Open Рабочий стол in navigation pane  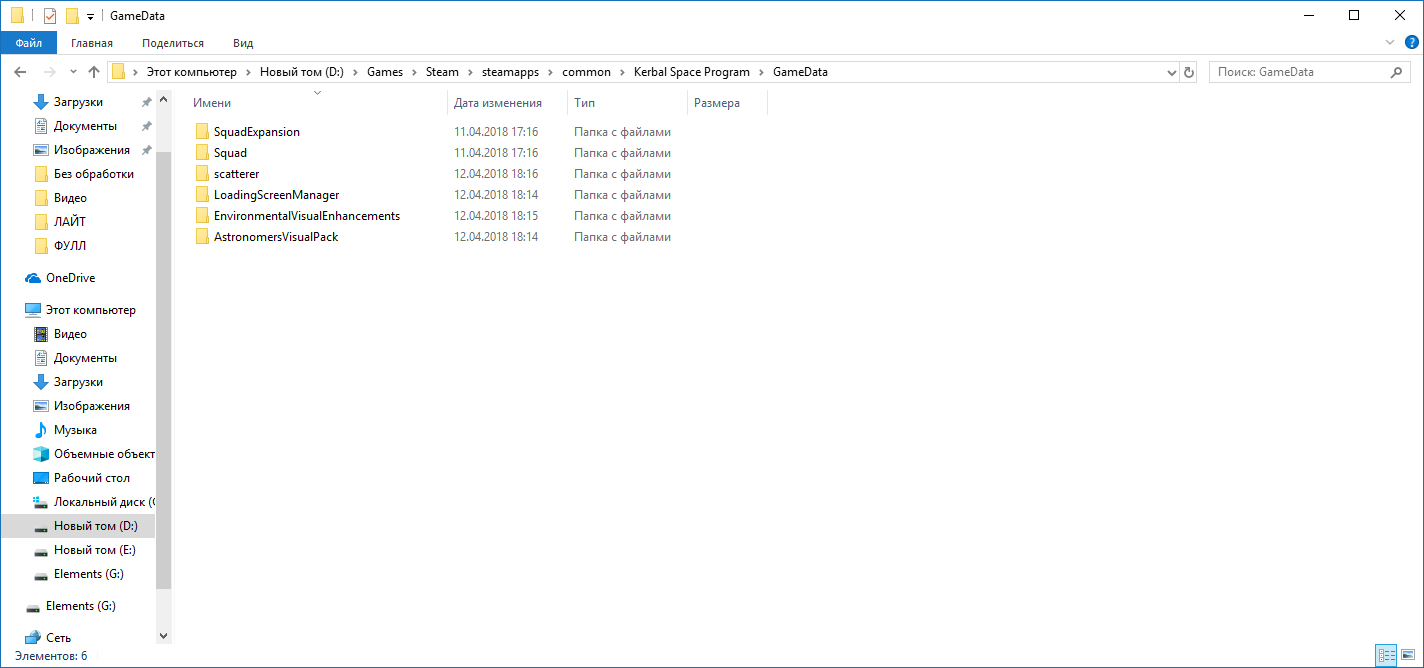pyautogui.click(x=92, y=478)
